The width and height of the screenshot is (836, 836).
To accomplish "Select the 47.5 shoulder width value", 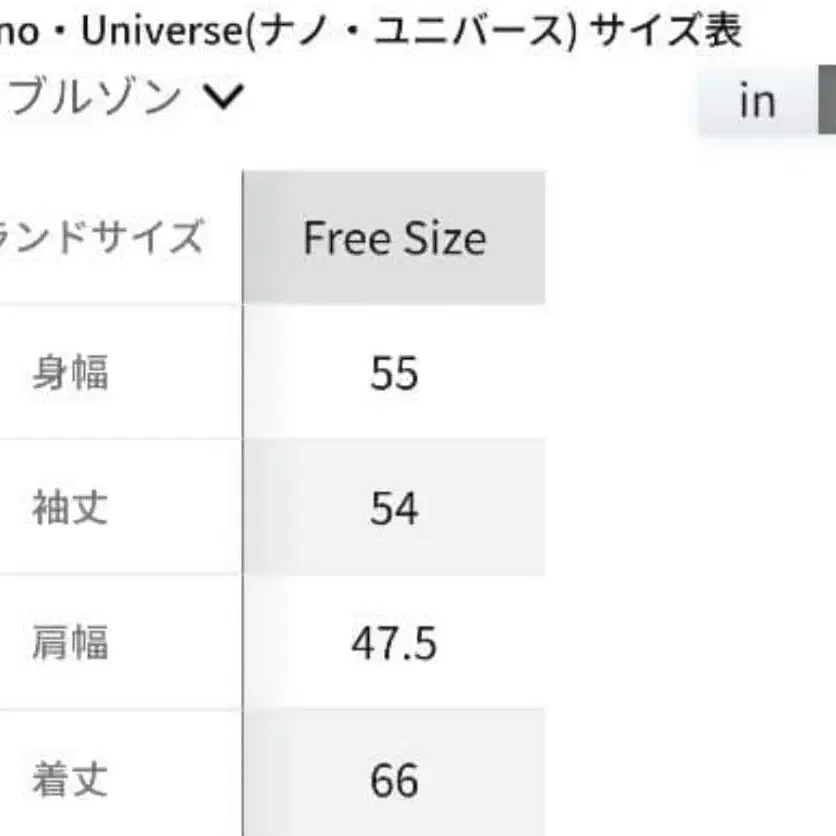I will point(394,643).
